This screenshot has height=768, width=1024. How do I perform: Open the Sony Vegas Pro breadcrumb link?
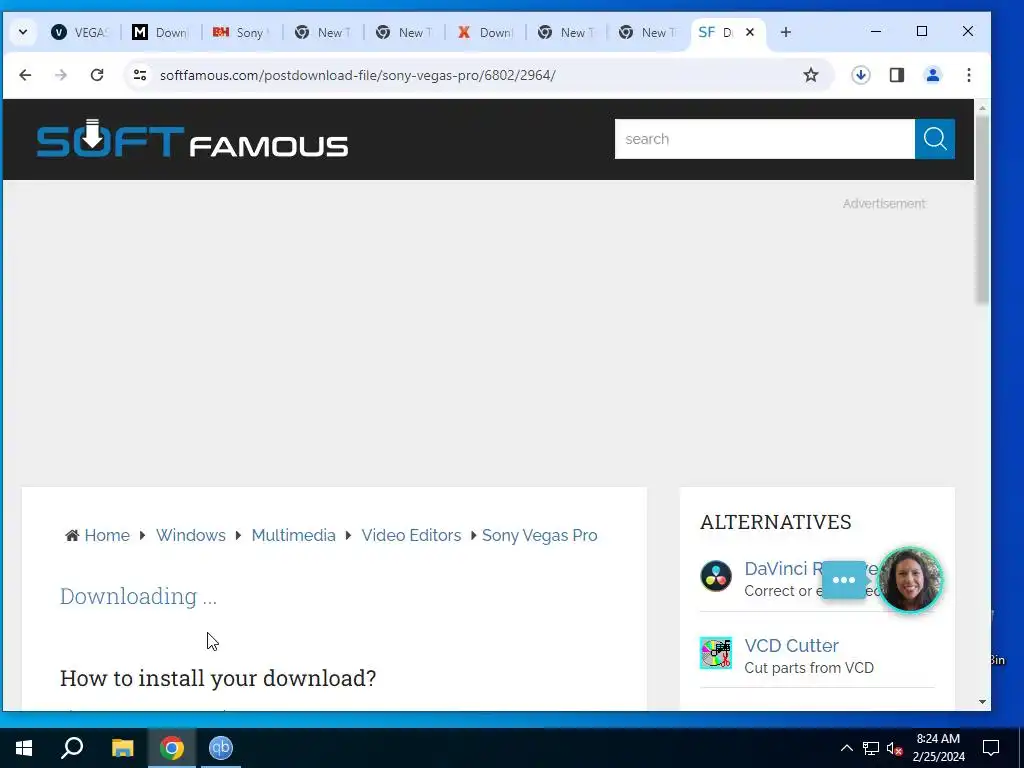pyautogui.click(x=539, y=536)
